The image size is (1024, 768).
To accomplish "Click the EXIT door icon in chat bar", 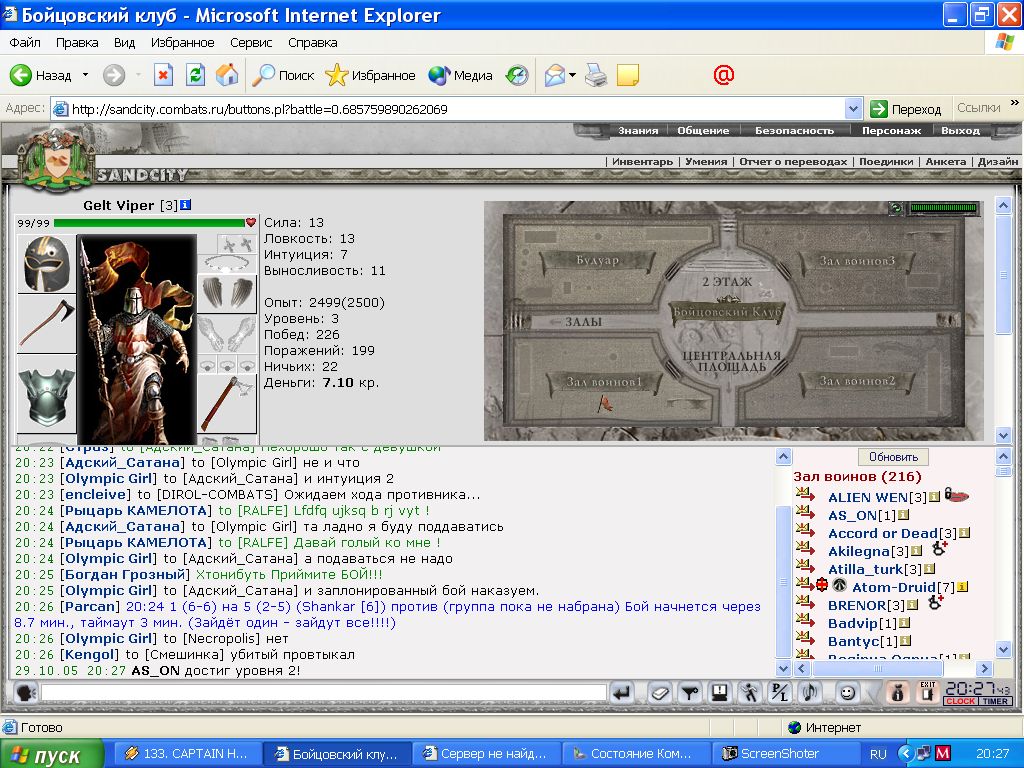I will (x=927, y=692).
